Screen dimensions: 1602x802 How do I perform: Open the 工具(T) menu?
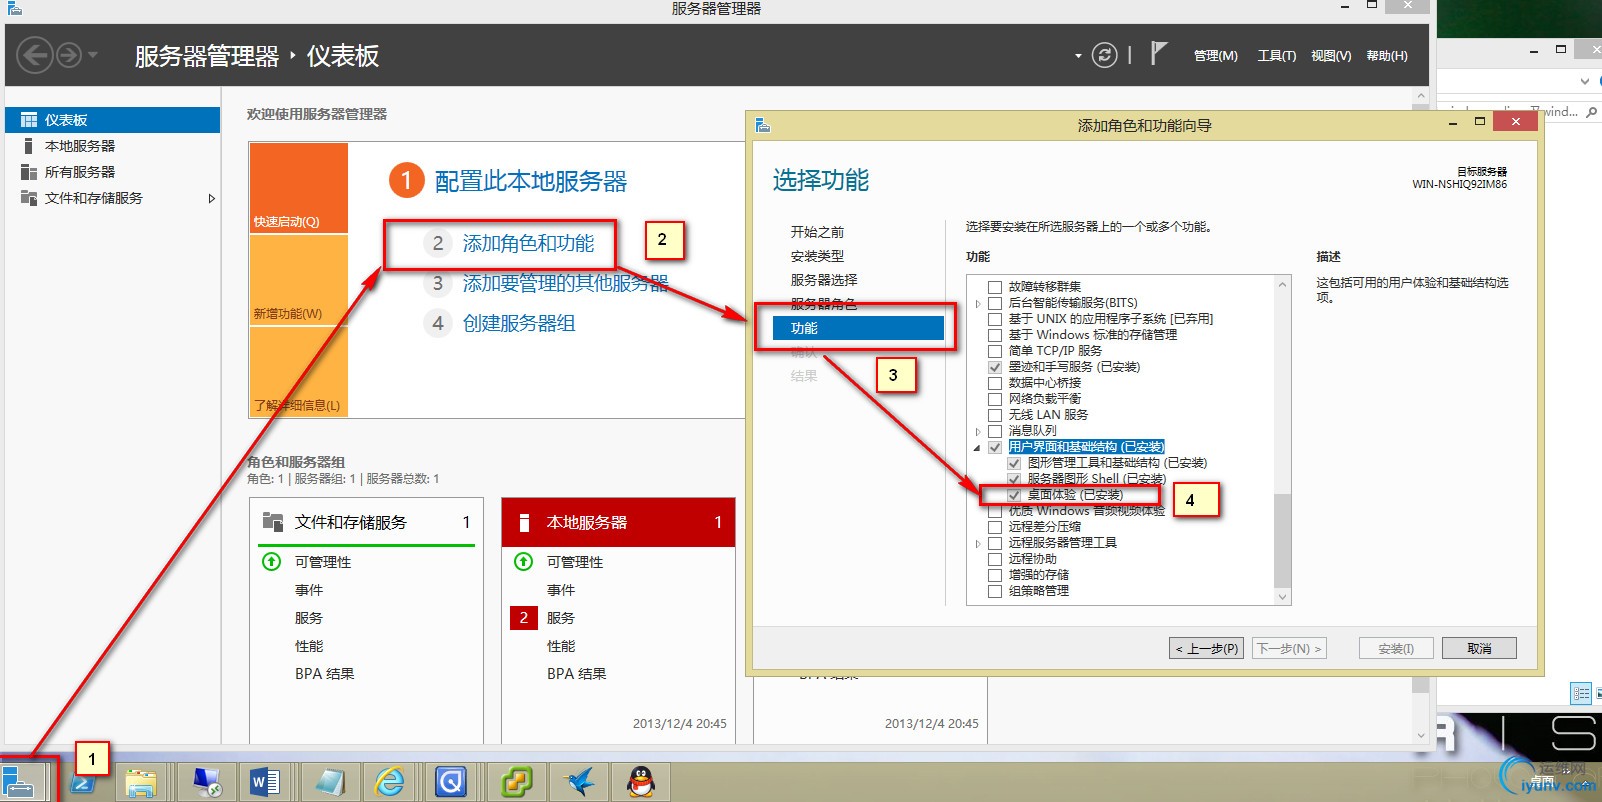1276,56
